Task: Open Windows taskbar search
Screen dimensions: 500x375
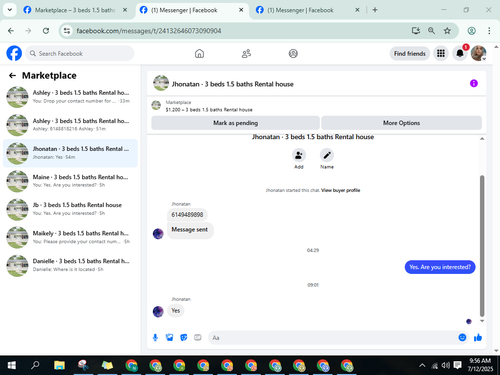Action: coord(35,366)
